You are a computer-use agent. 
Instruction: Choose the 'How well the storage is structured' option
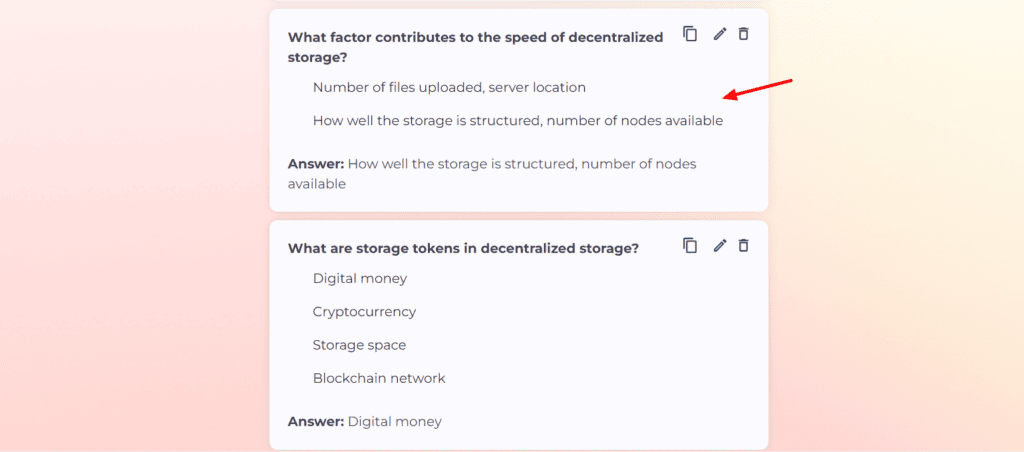coord(517,121)
